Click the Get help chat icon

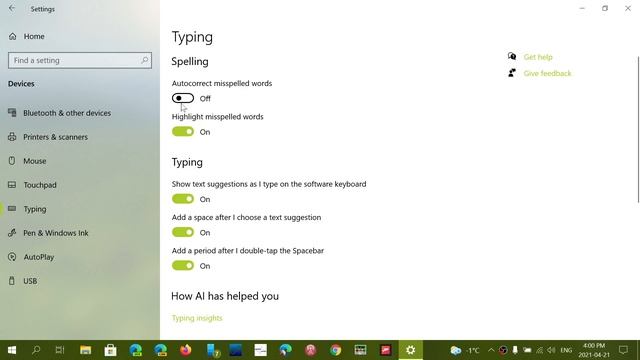click(x=512, y=56)
